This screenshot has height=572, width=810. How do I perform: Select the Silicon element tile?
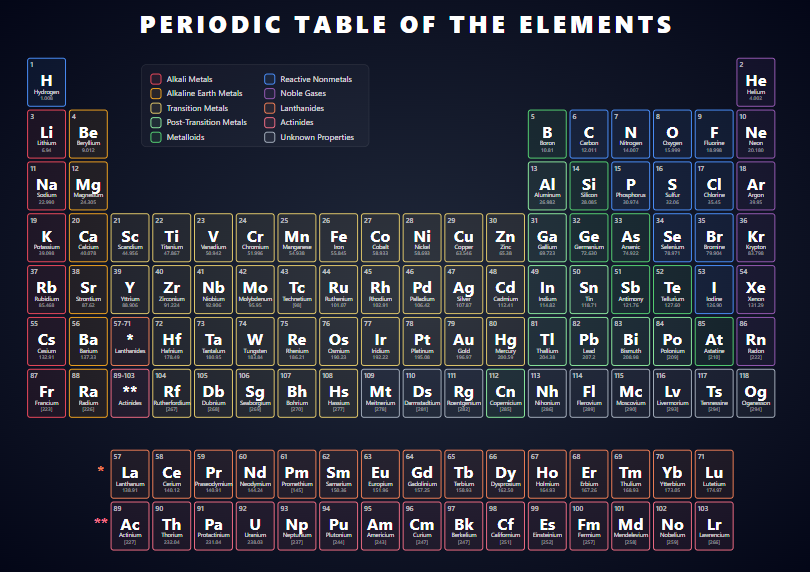tap(589, 187)
